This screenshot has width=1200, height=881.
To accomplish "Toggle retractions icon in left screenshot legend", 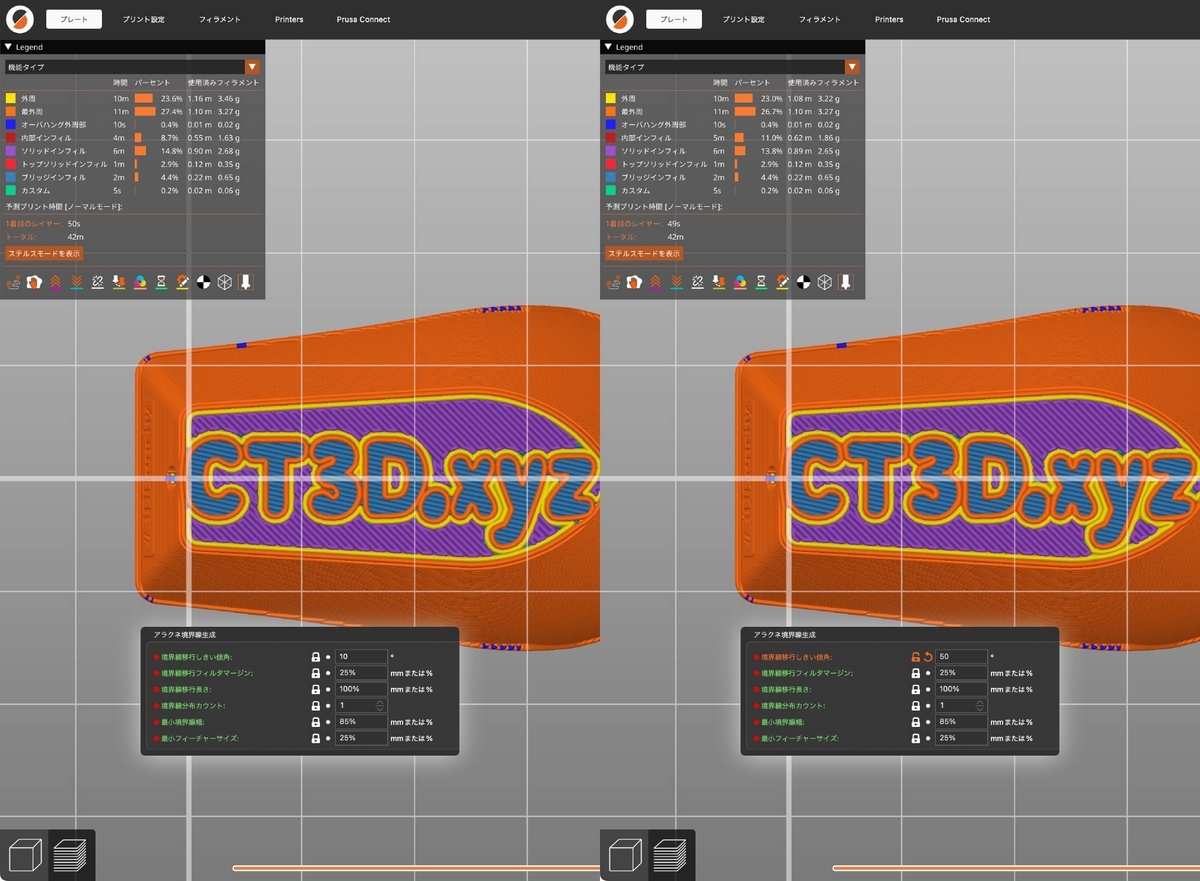I will [x=55, y=282].
